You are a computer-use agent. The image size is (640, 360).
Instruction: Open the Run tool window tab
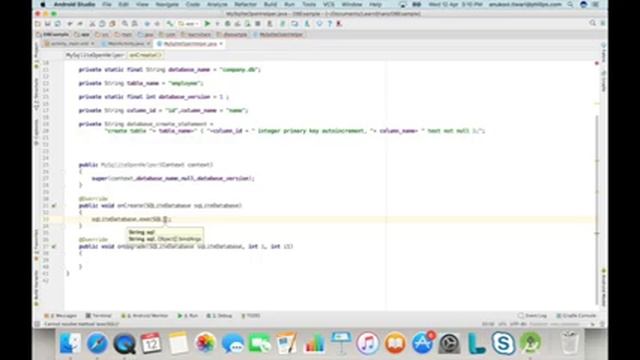[188, 316]
